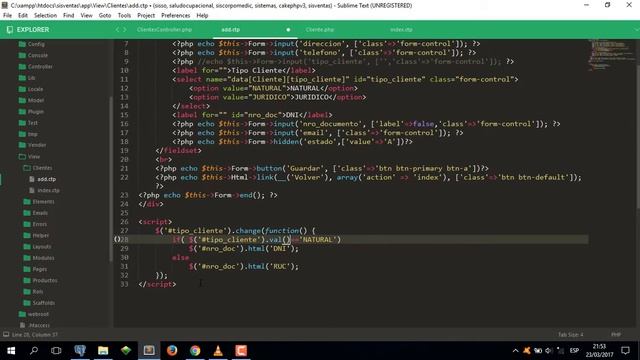Open the tab list dropdown arrow
Image resolution: width=640 pixels, height=360 pixels.
[x=636, y=30]
